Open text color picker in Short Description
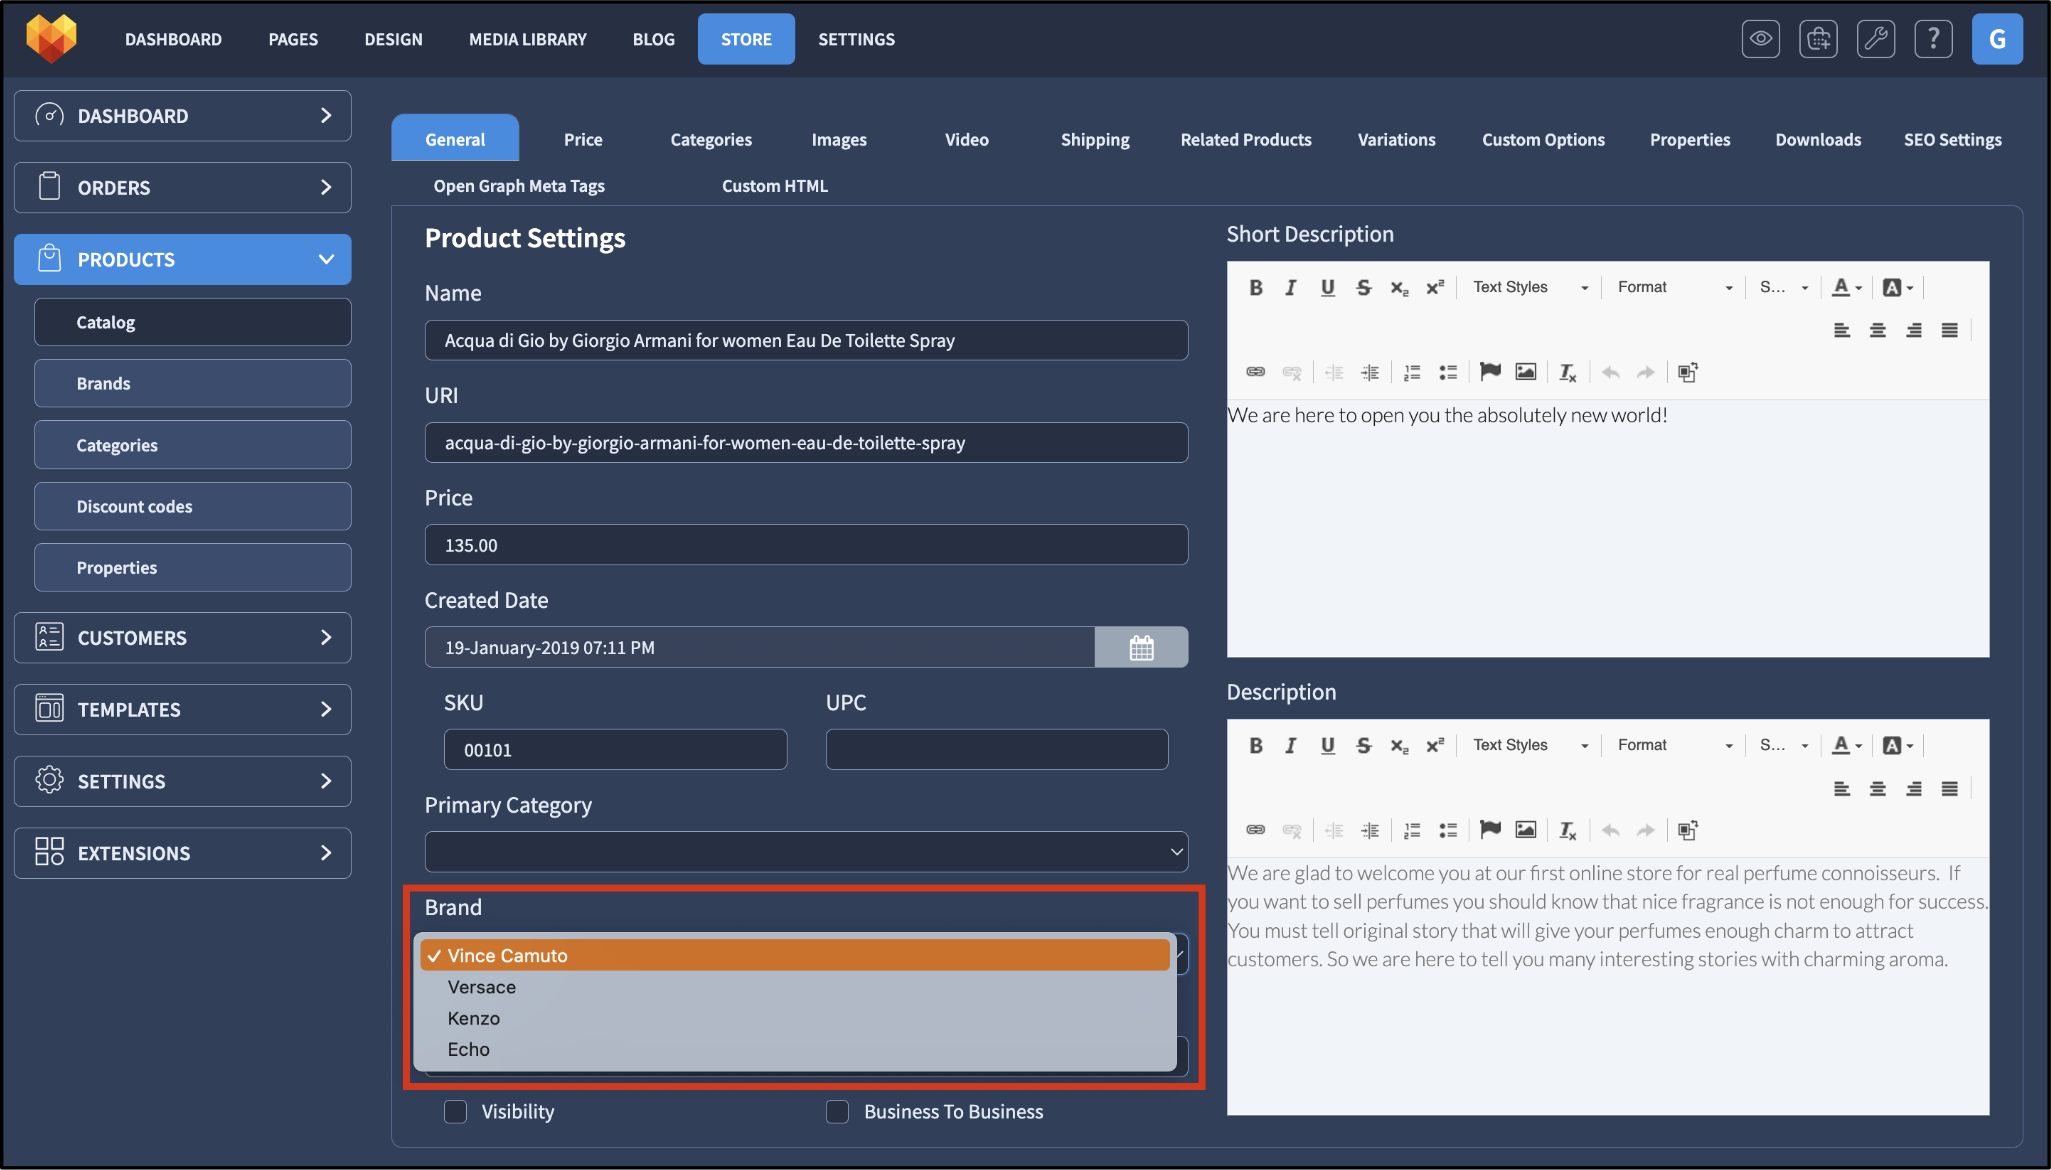Image resolution: width=2051 pixels, height=1170 pixels. [1847, 288]
